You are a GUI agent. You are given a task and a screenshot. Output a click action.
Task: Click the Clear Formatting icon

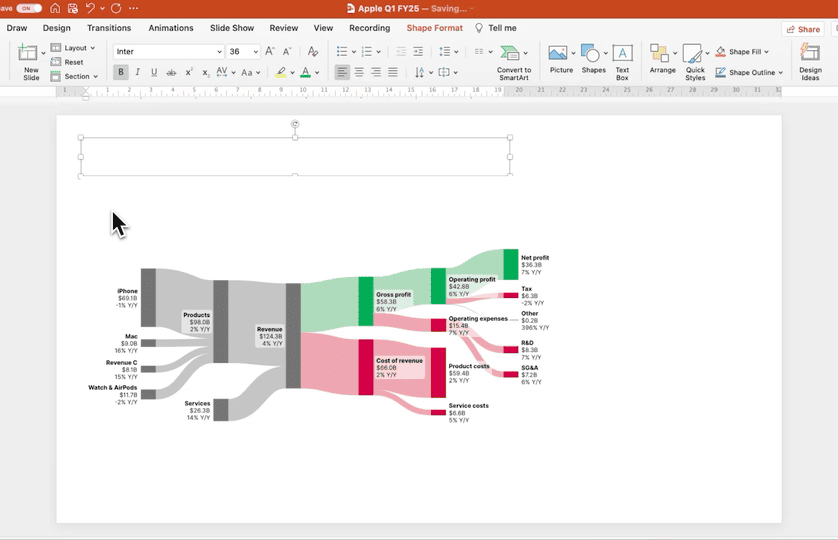313,51
